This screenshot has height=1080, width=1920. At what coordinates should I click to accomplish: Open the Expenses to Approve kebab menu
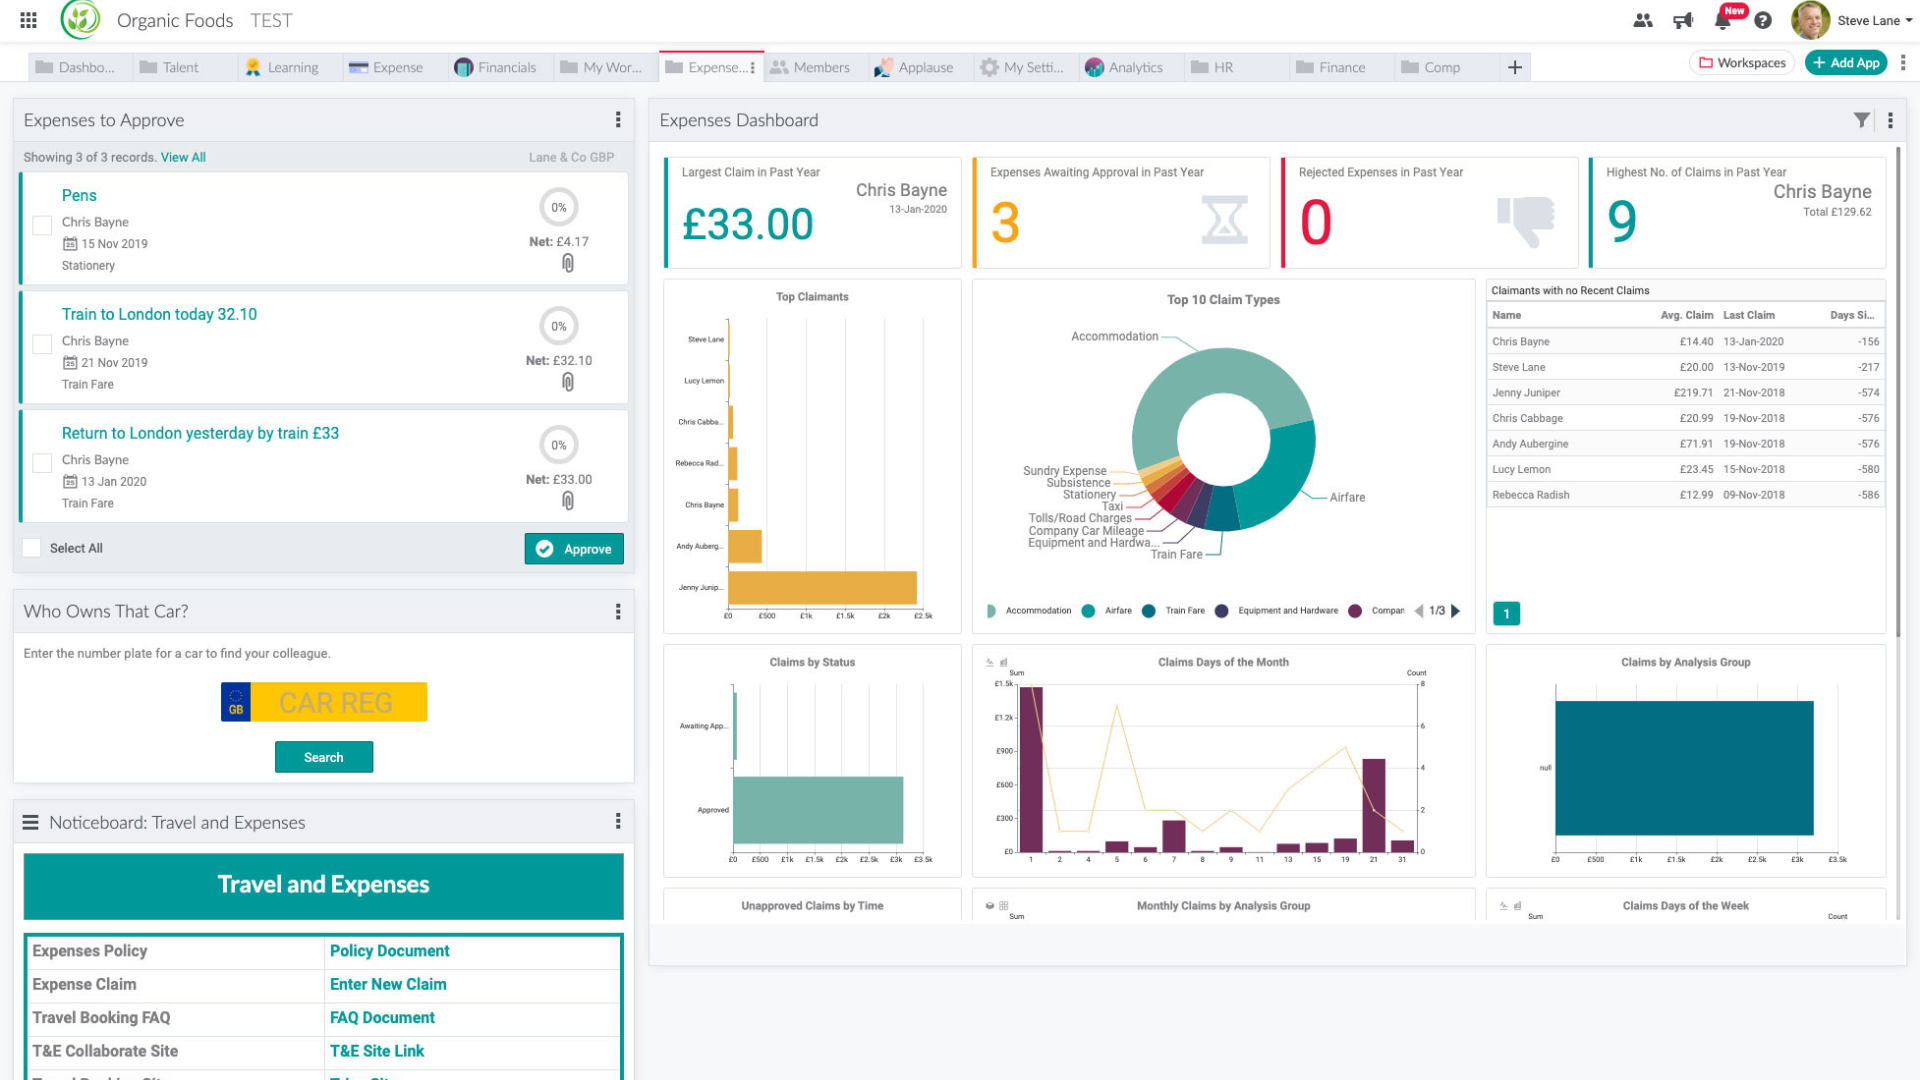pos(619,119)
